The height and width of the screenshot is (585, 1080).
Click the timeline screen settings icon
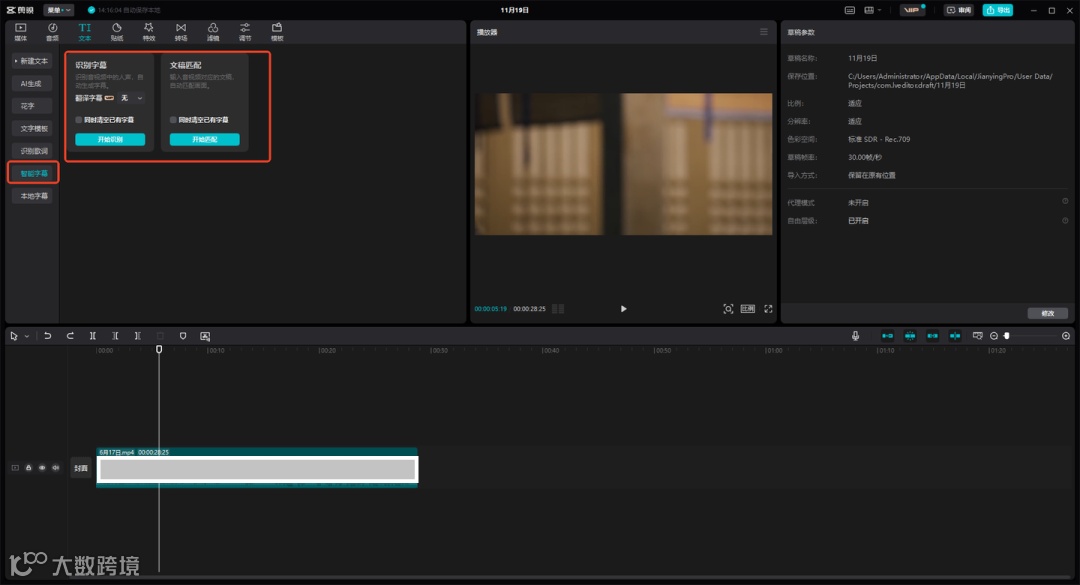977,336
